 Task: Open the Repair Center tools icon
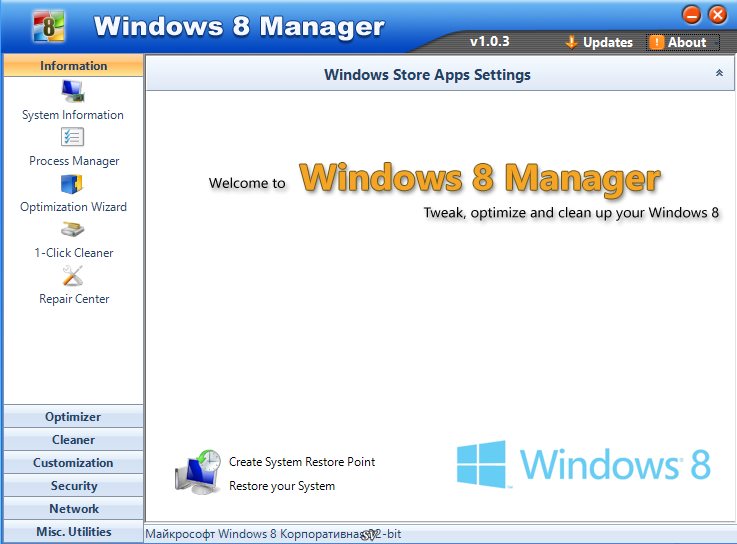click(72, 276)
